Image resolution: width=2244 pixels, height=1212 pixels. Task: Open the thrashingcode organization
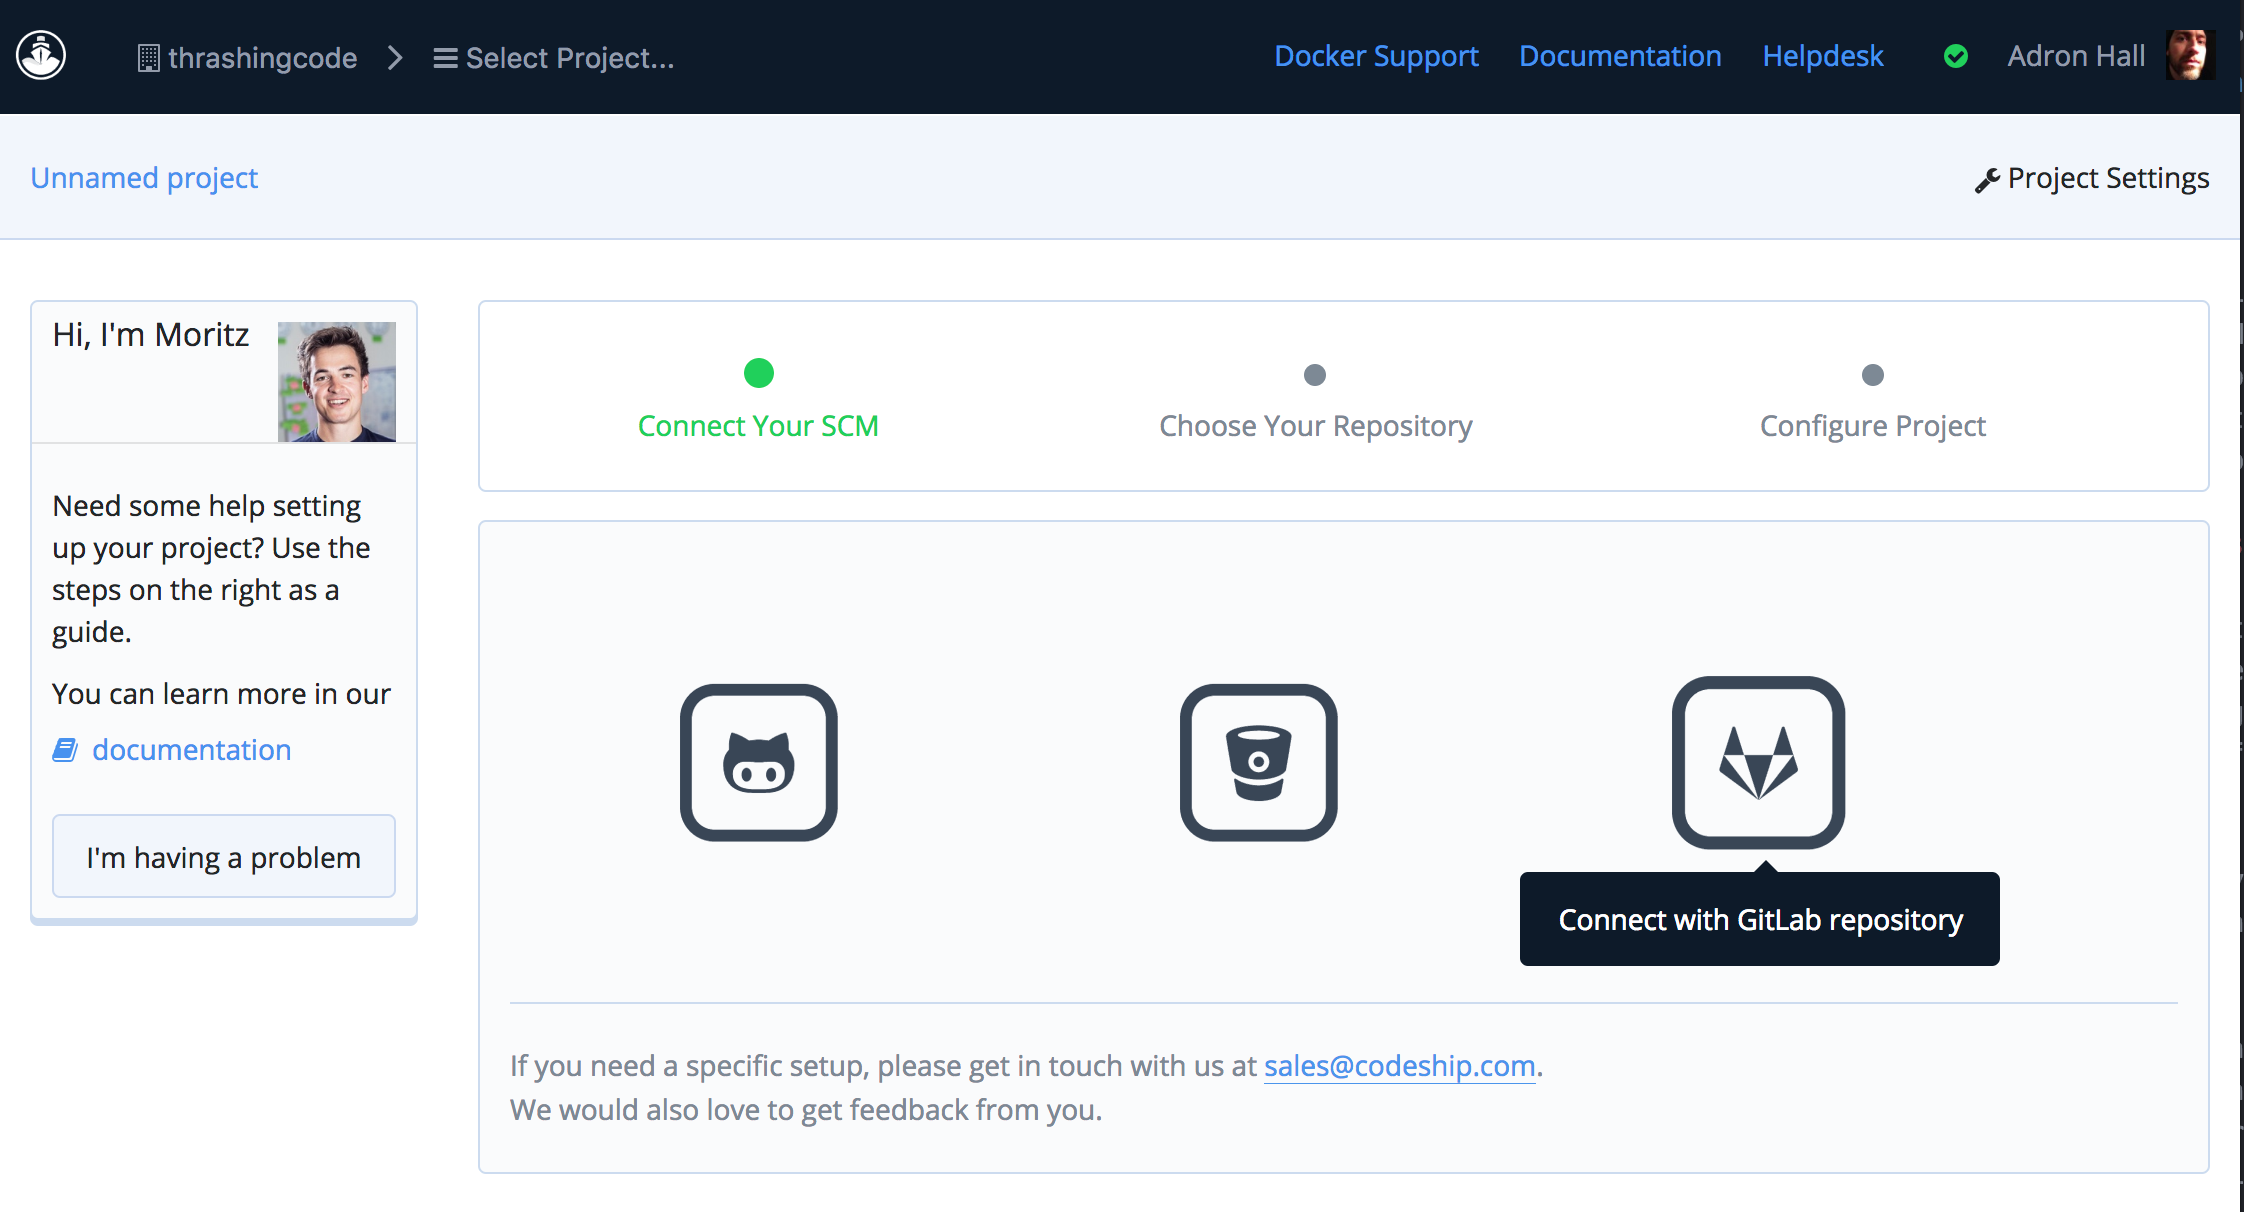(262, 58)
